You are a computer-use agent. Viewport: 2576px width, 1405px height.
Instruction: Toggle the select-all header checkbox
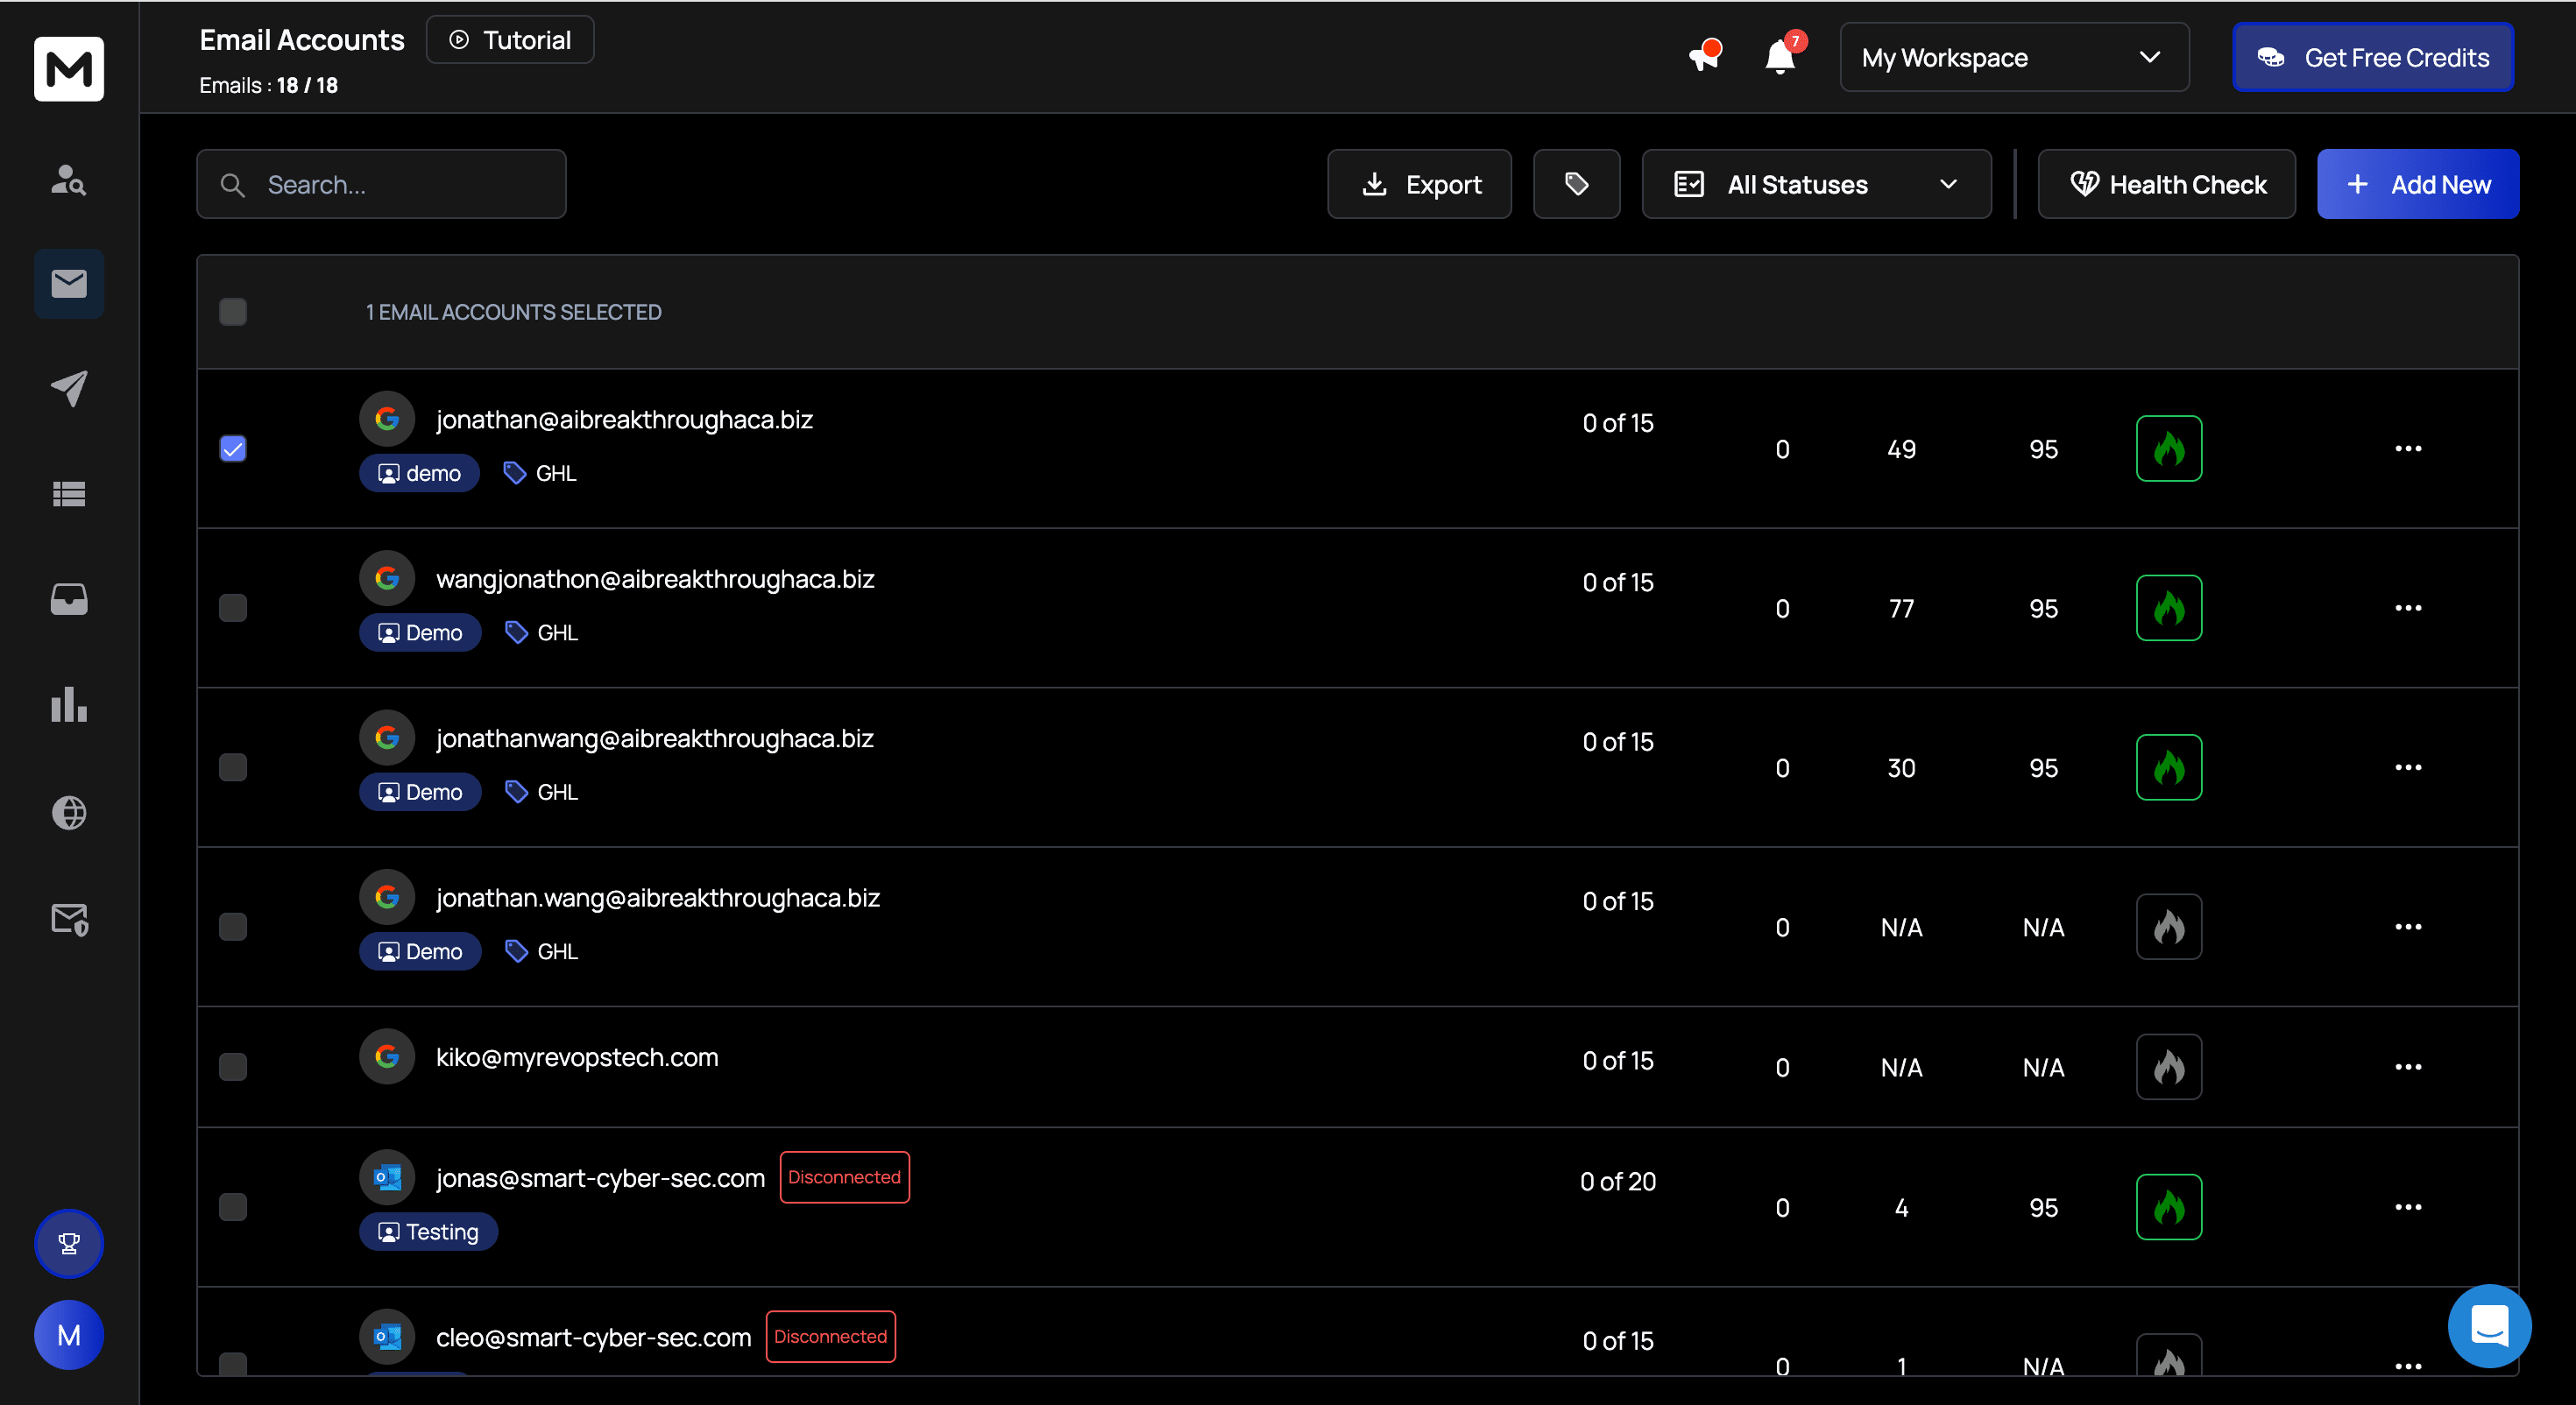pos(233,312)
